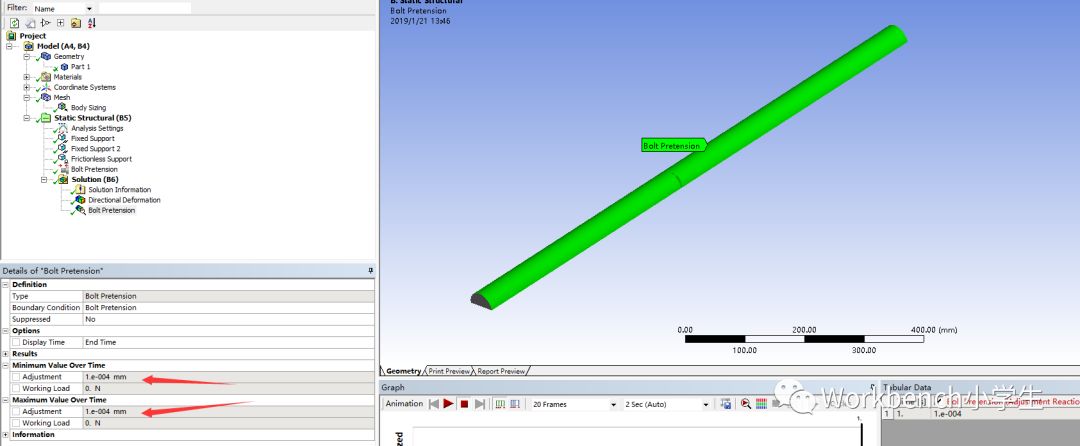Click the animation zoom/magnifier icon

point(745,404)
